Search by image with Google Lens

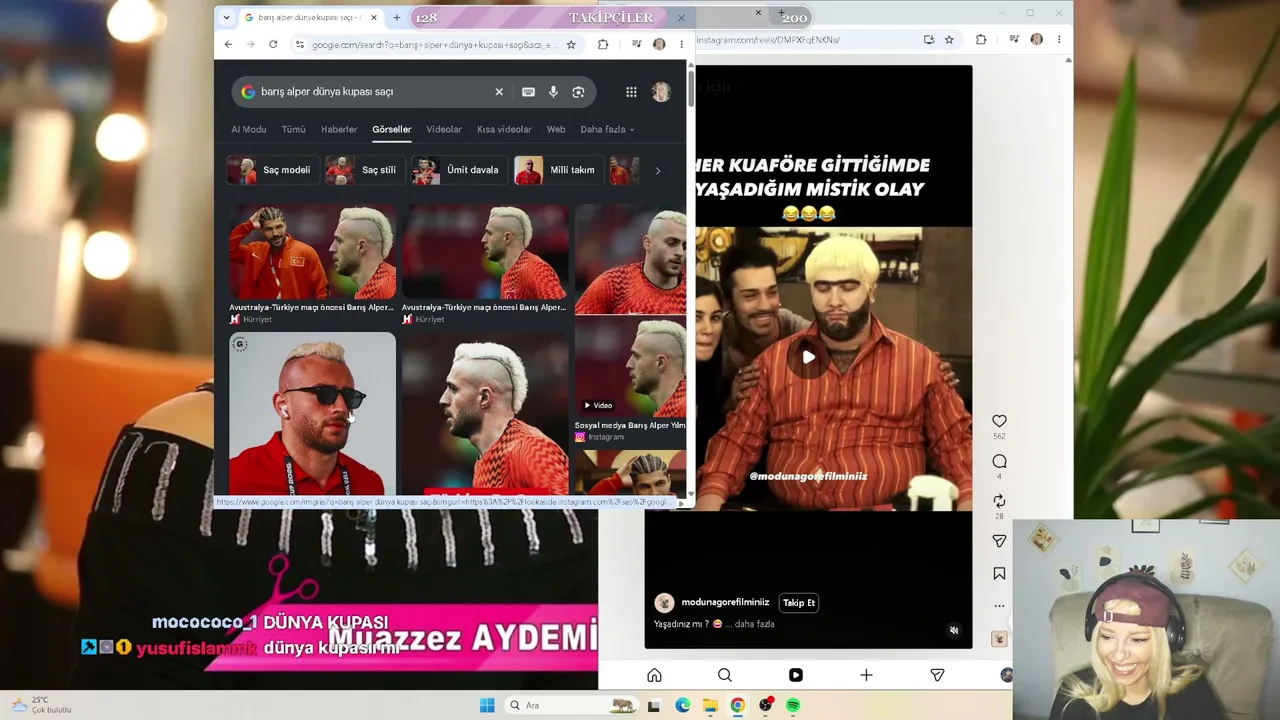coord(578,92)
